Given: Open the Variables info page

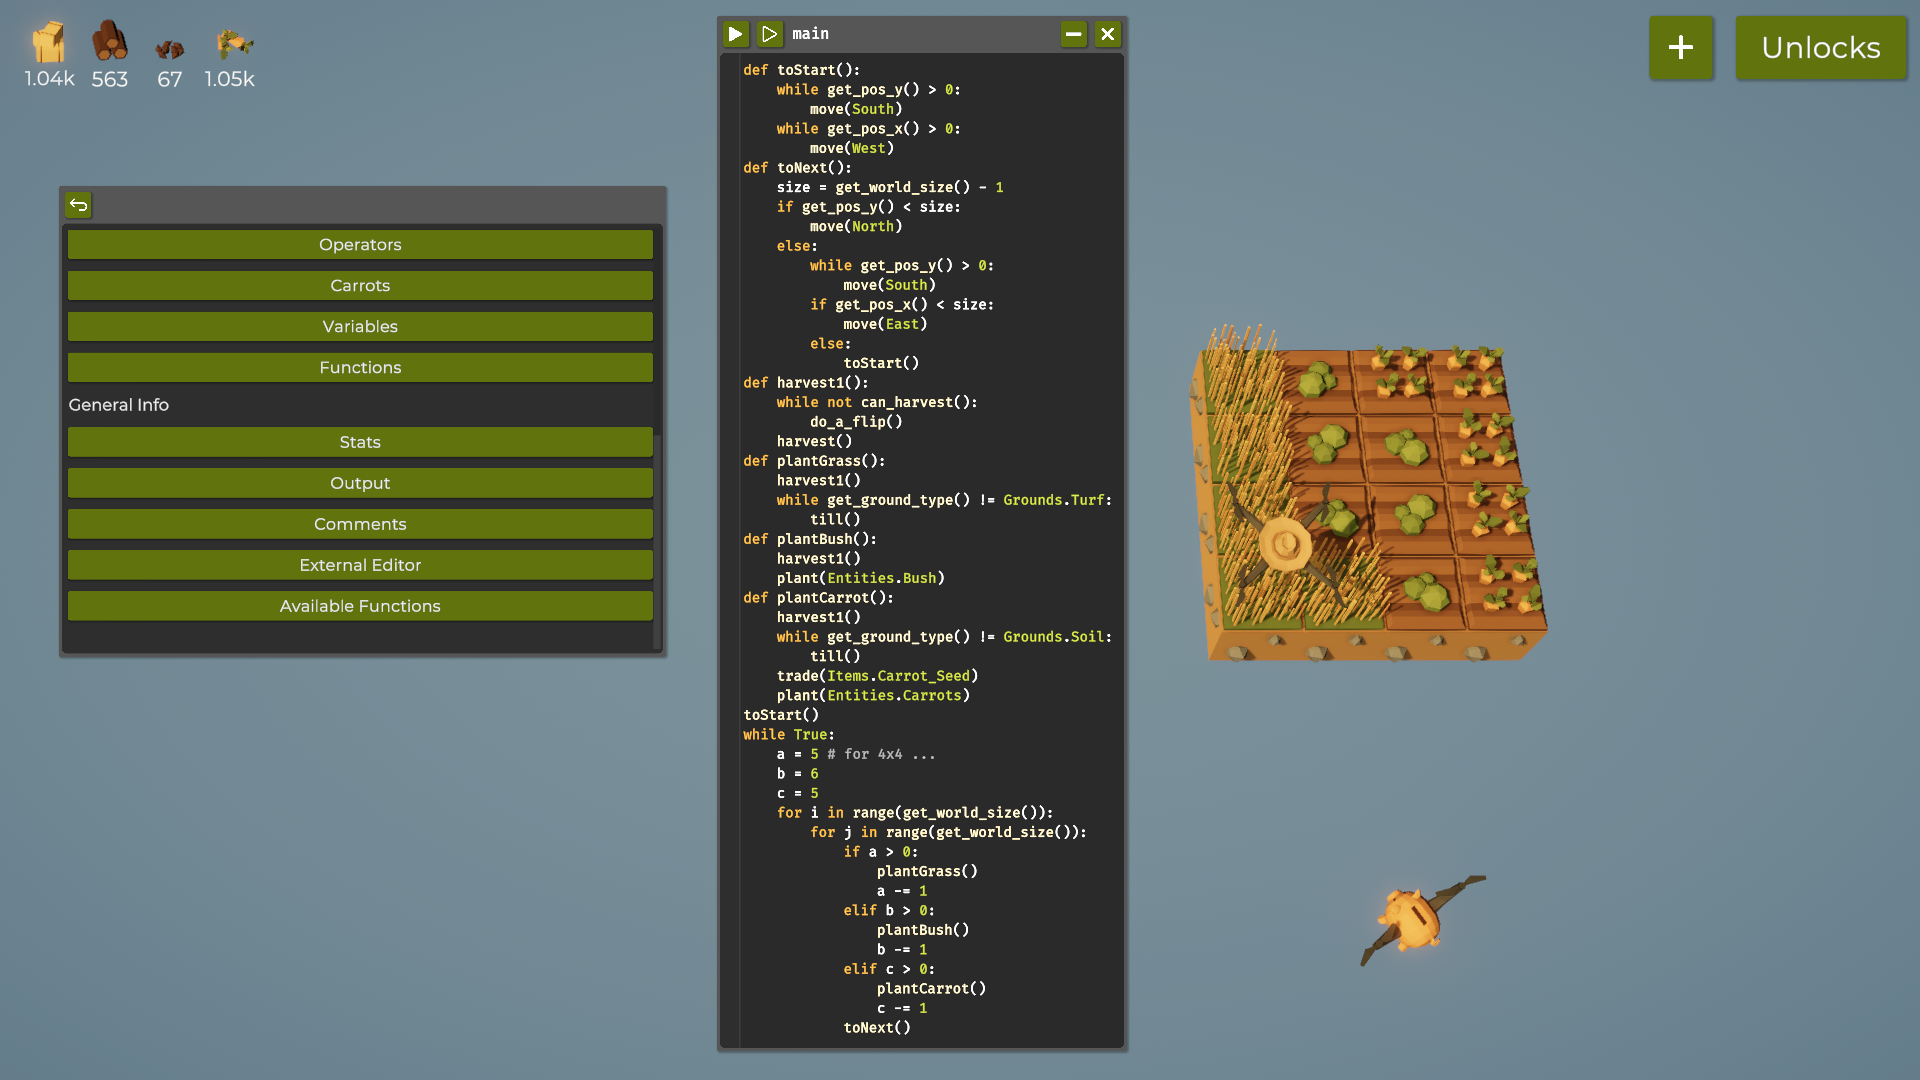Looking at the screenshot, I should click(360, 327).
